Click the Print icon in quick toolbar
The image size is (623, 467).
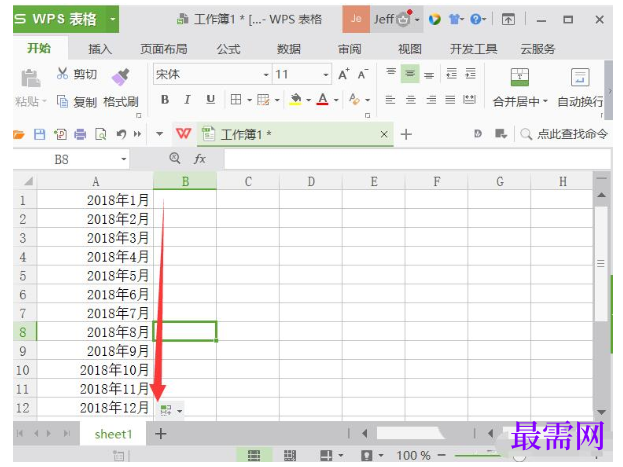(80, 135)
